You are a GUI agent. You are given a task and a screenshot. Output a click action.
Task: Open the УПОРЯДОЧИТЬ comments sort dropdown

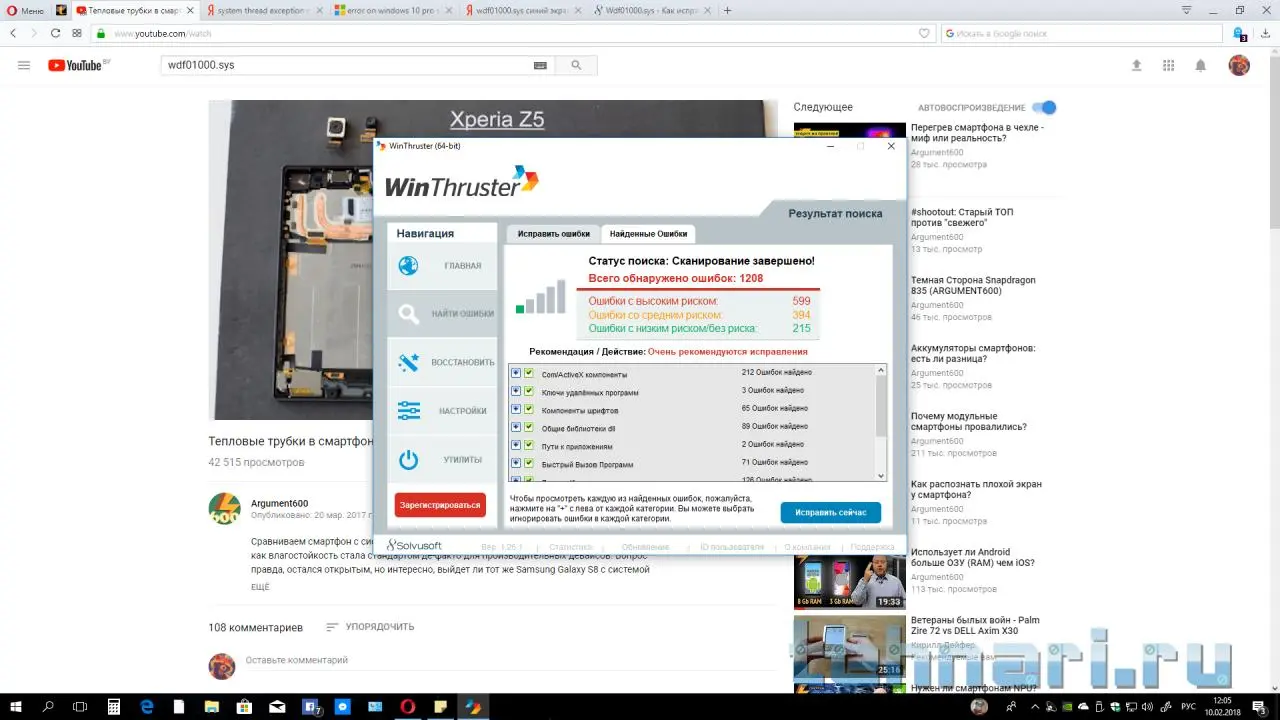[369, 627]
